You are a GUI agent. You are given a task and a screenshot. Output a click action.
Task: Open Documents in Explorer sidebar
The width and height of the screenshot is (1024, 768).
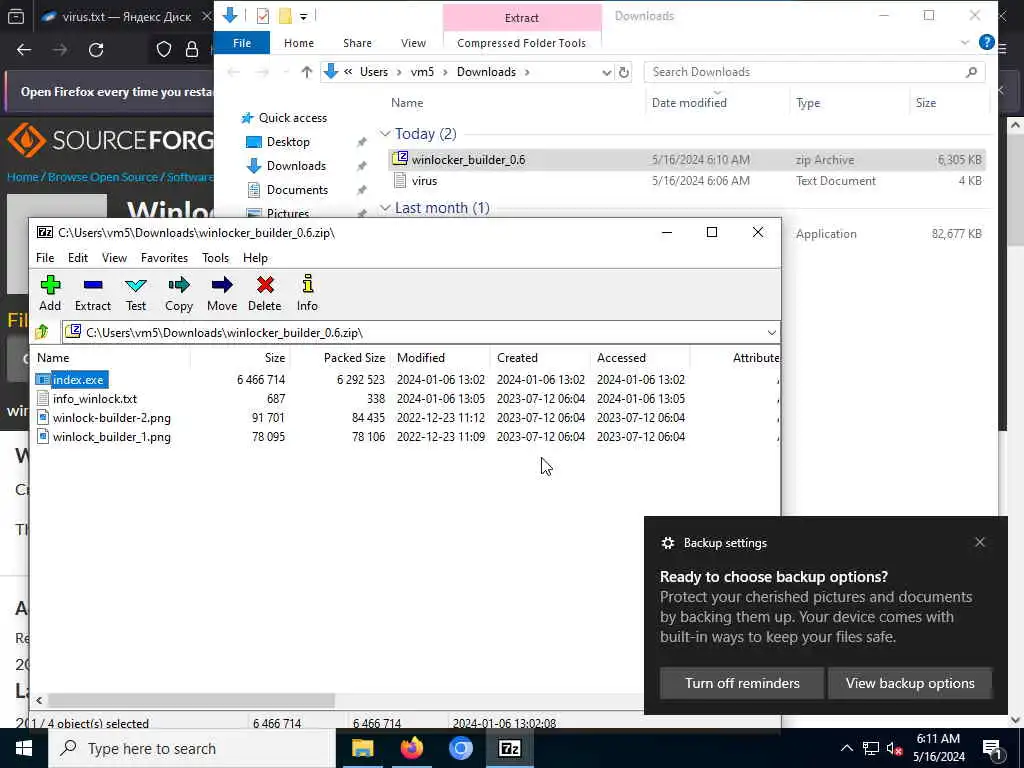pyautogui.click(x=297, y=190)
